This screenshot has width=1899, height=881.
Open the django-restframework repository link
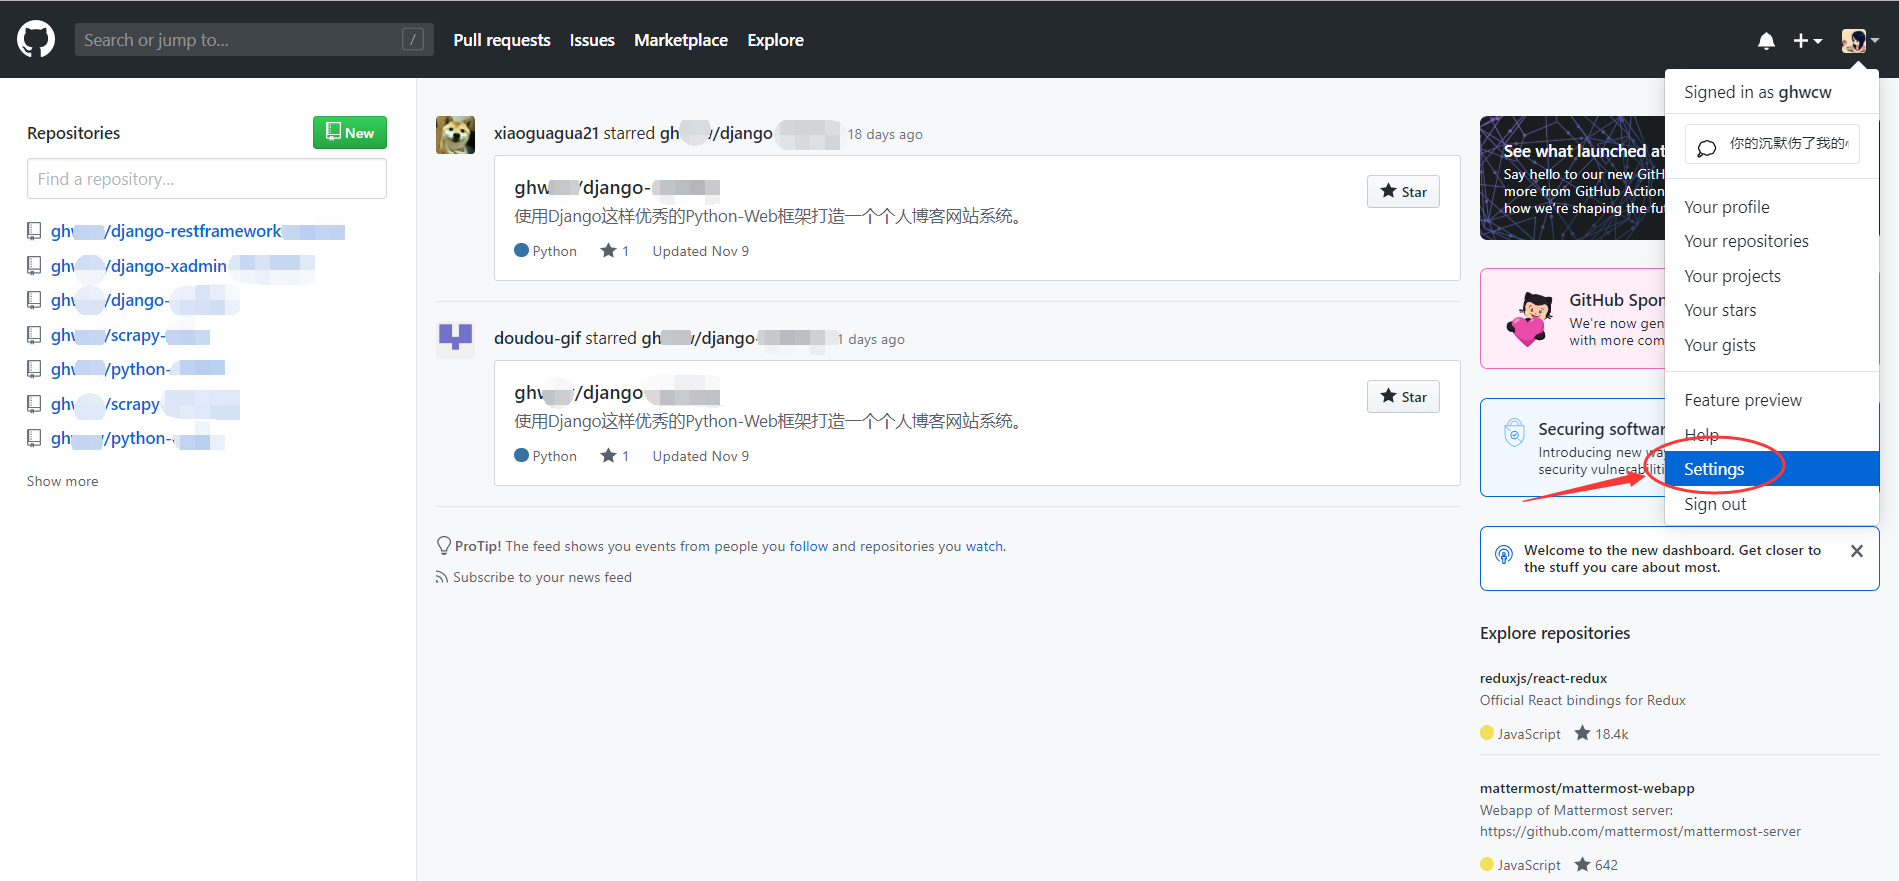coord(198,231)
